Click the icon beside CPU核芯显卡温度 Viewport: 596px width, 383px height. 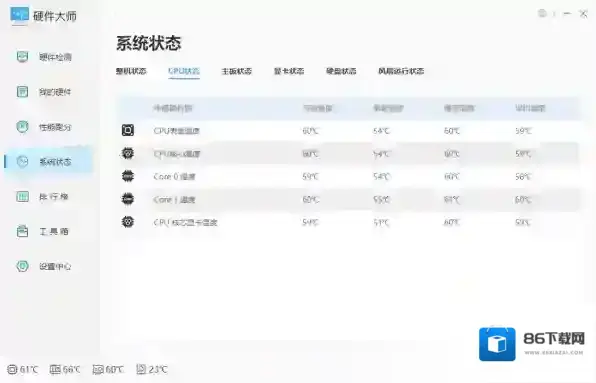(128, 222)
